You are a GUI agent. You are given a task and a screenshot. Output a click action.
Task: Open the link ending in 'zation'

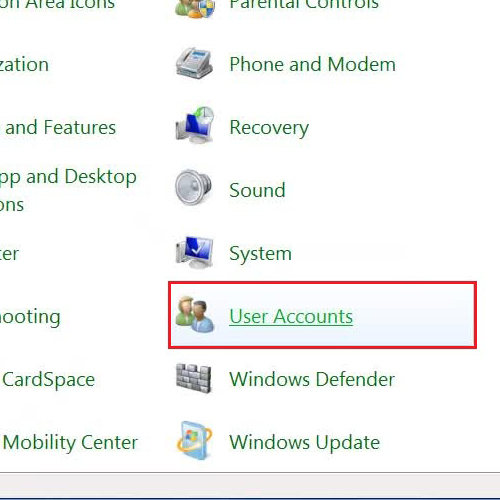[24, 64]
